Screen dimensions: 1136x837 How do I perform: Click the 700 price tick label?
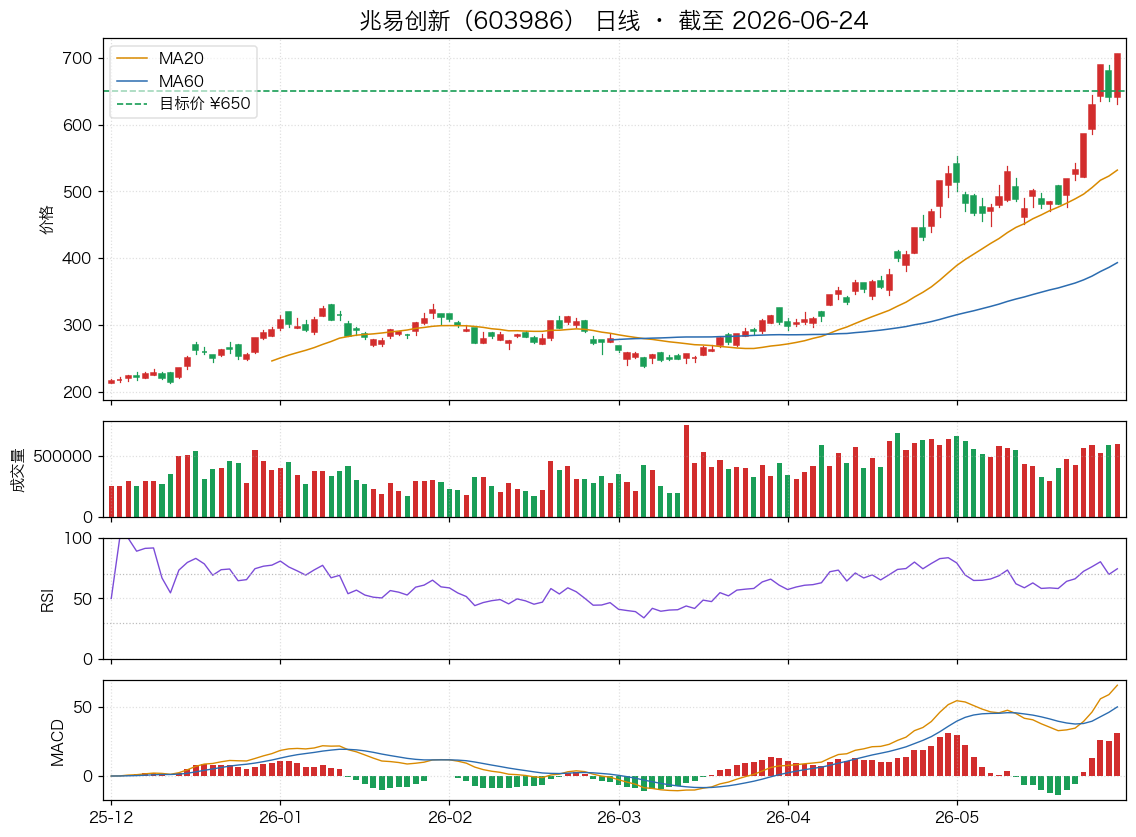click(x=77, y=58)
